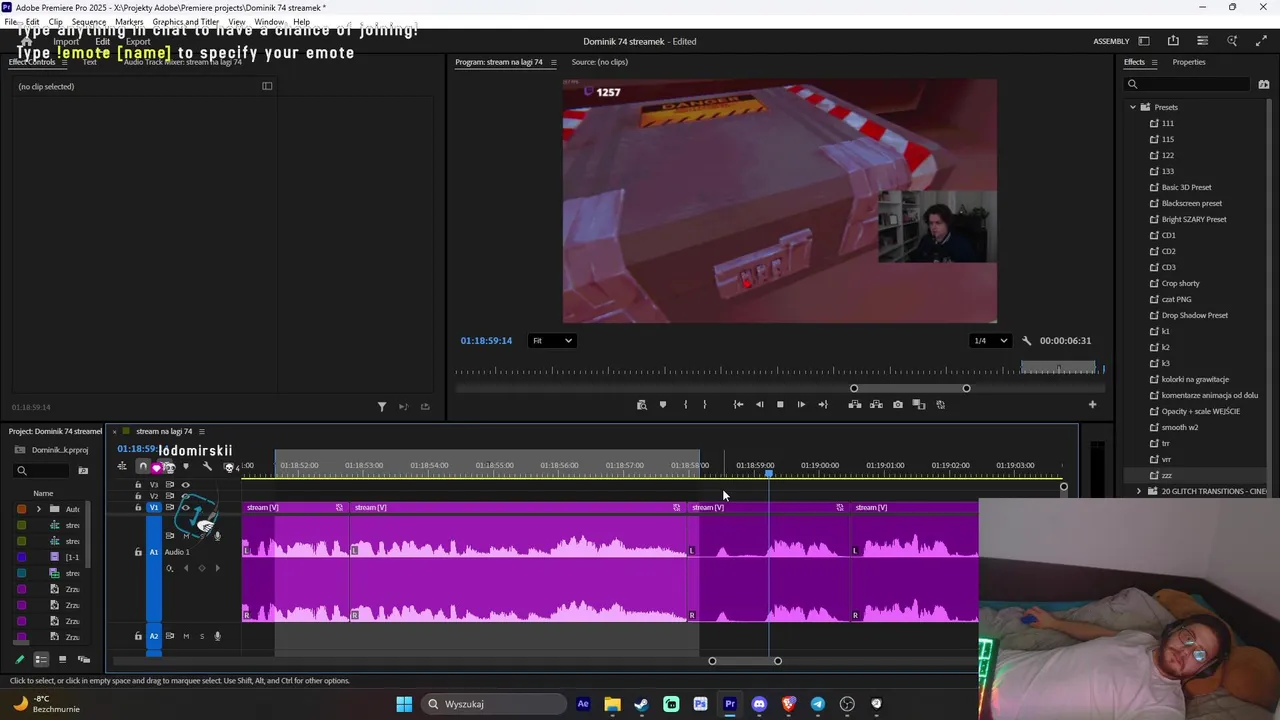Open the Quick Export share icon

point(1173,41)
